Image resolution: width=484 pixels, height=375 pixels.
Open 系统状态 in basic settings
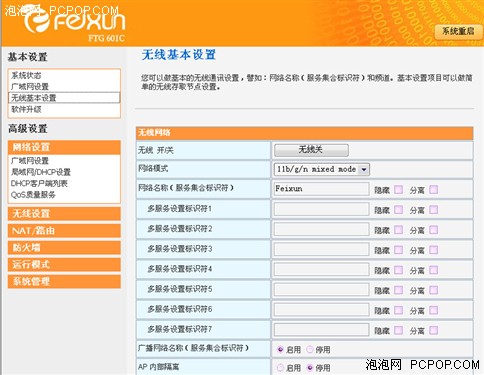(26, 75)
